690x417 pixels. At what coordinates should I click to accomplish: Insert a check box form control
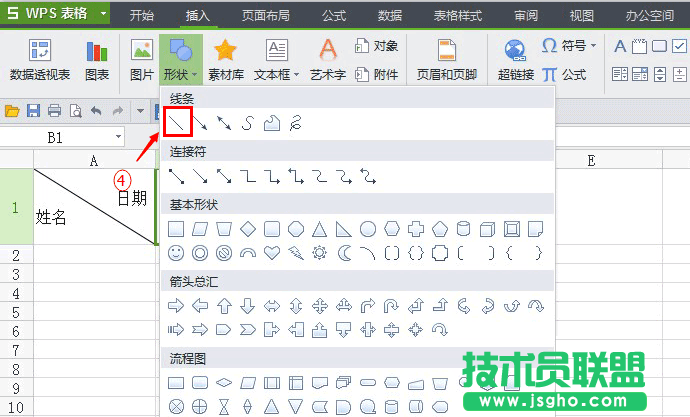(679, 46)
